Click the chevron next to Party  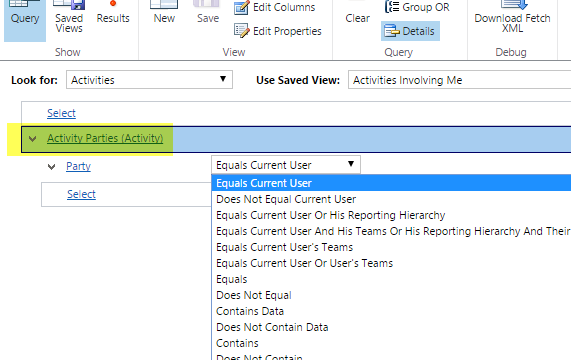[x=51, y=167]
